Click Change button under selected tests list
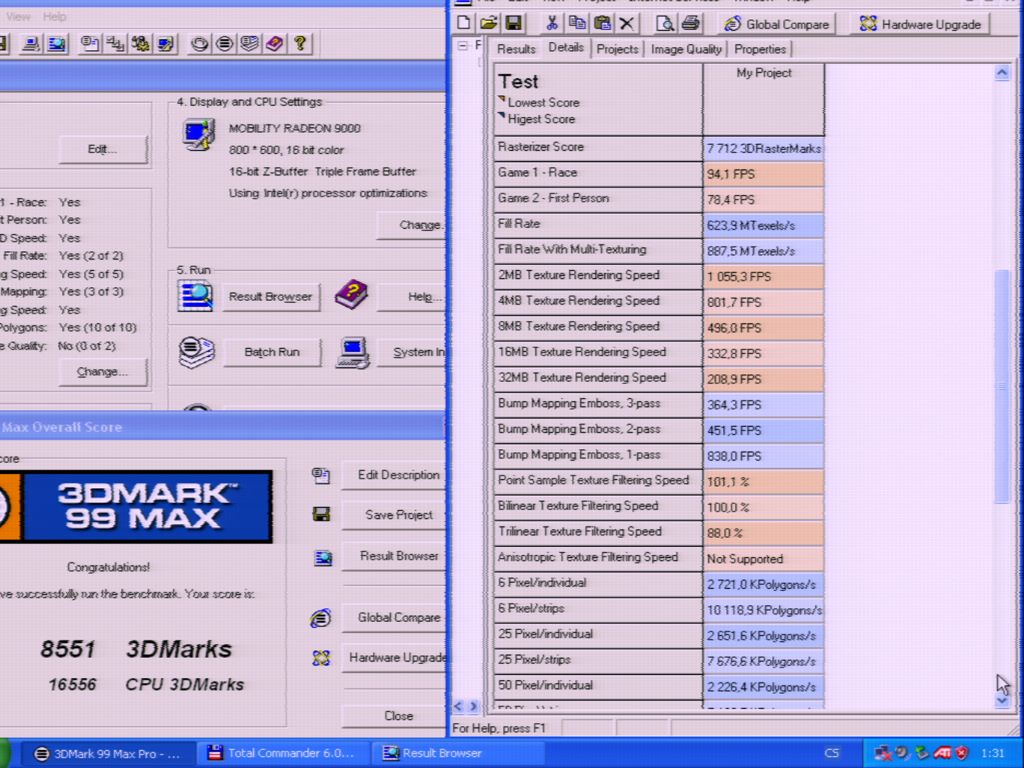This screenshot has width=1024, height=768. (x=102, y=372)
